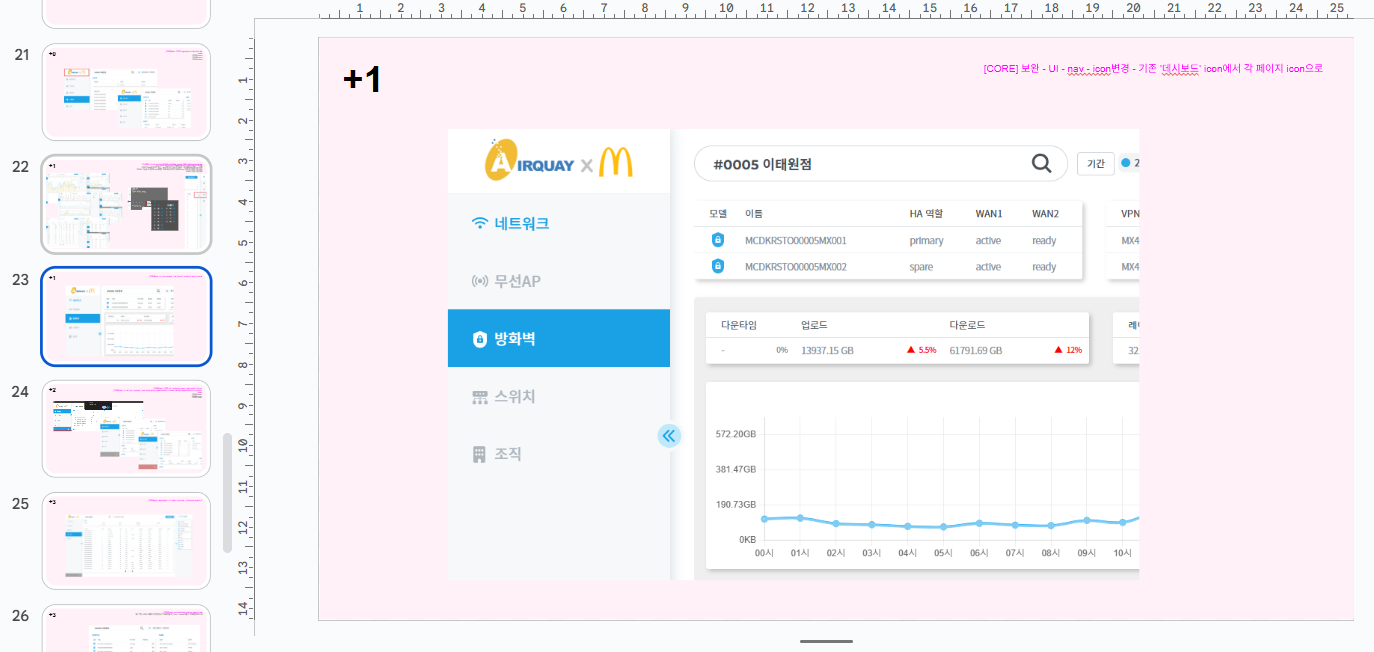Click the '61791.69 GB' download value

pos(975,350)
